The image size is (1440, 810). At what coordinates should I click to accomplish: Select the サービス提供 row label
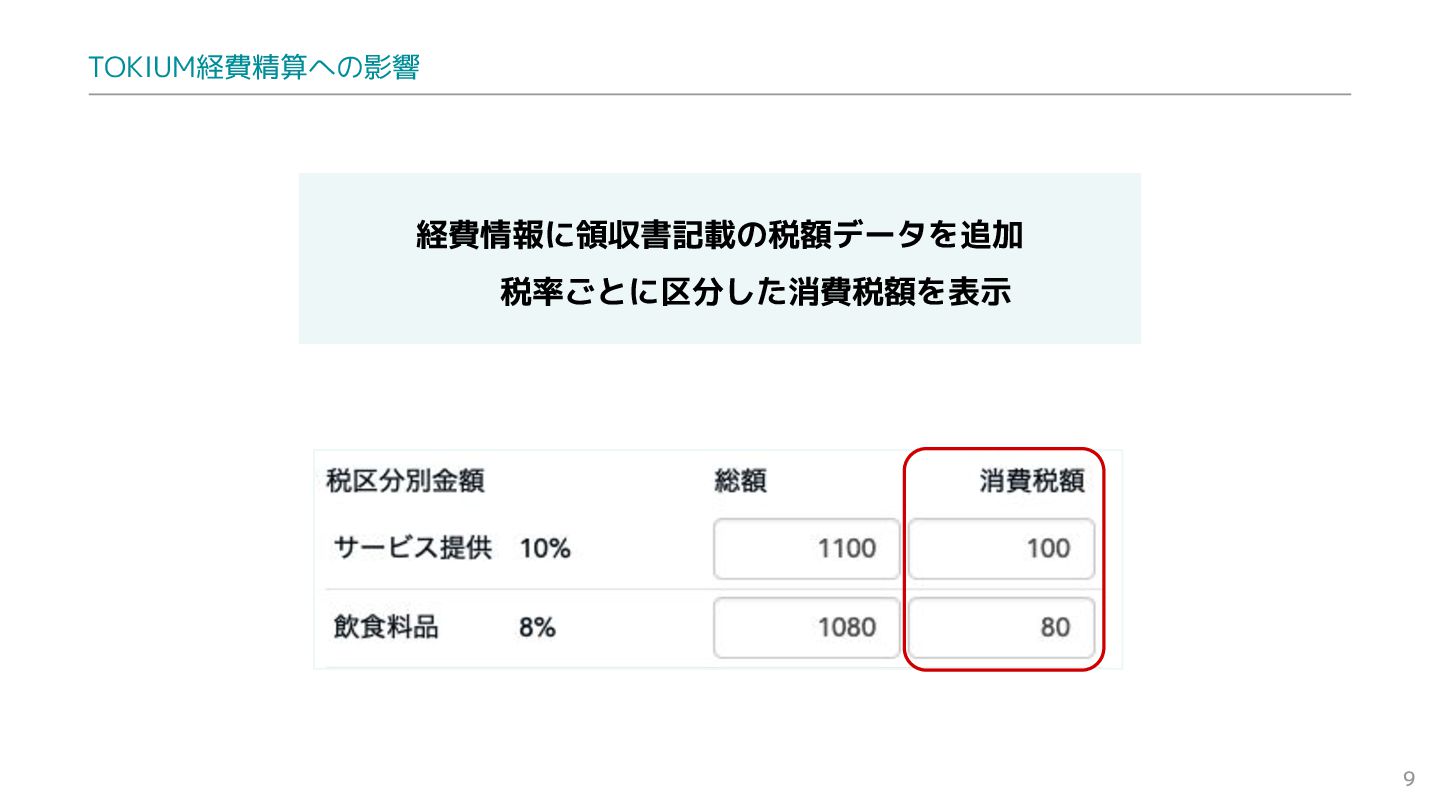coord(412,548)
